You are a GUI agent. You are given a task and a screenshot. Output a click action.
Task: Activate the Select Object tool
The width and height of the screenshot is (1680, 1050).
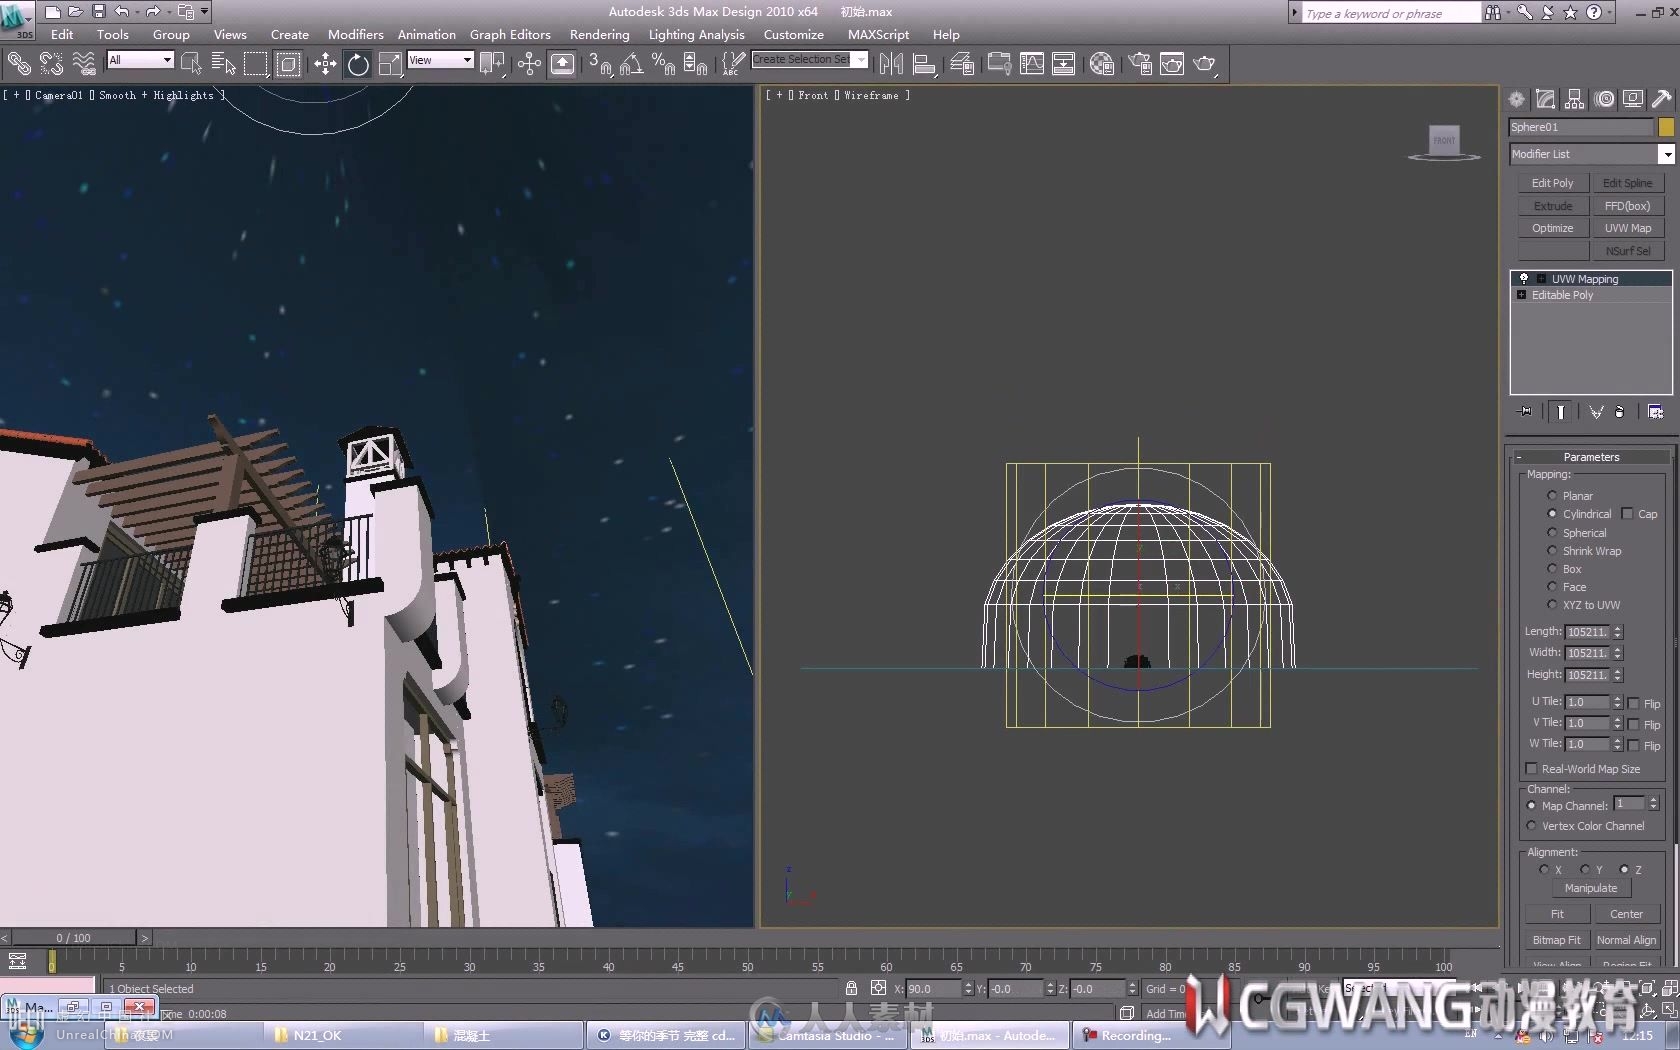coord(191,64)
